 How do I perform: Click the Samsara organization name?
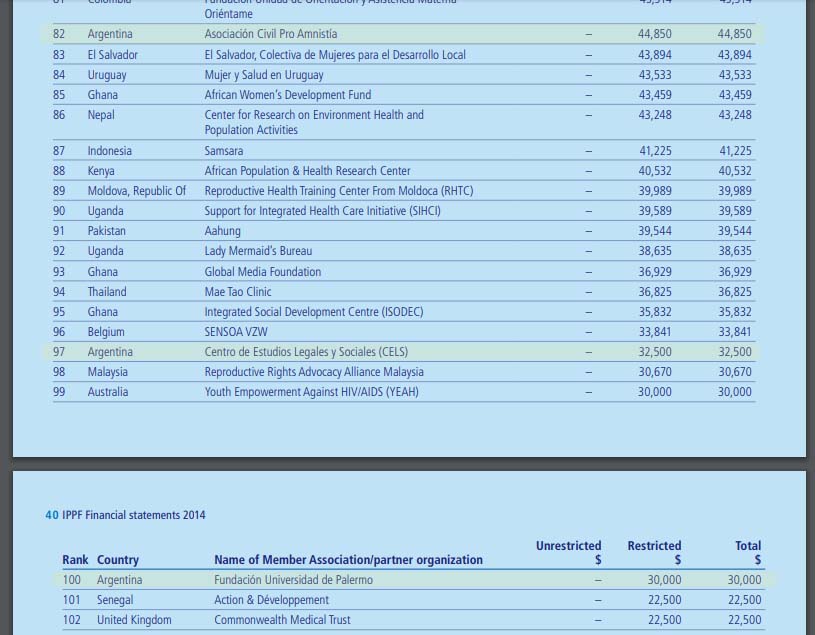tap(223, 151)
